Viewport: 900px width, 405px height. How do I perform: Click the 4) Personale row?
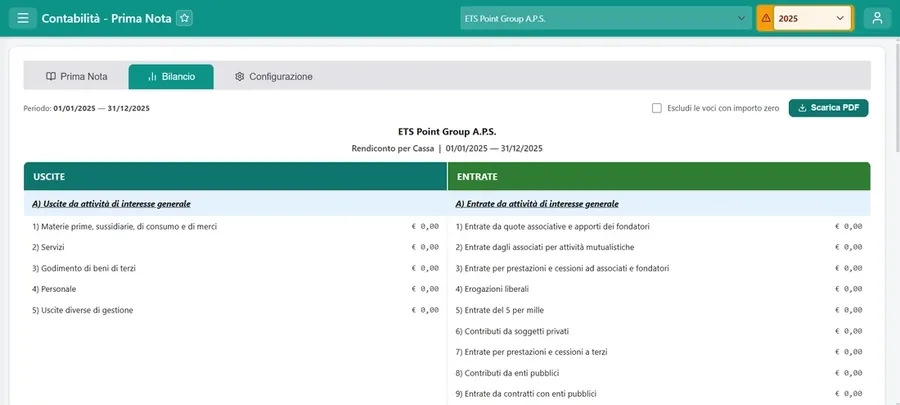pyautogui.click(x=235, y=289)
